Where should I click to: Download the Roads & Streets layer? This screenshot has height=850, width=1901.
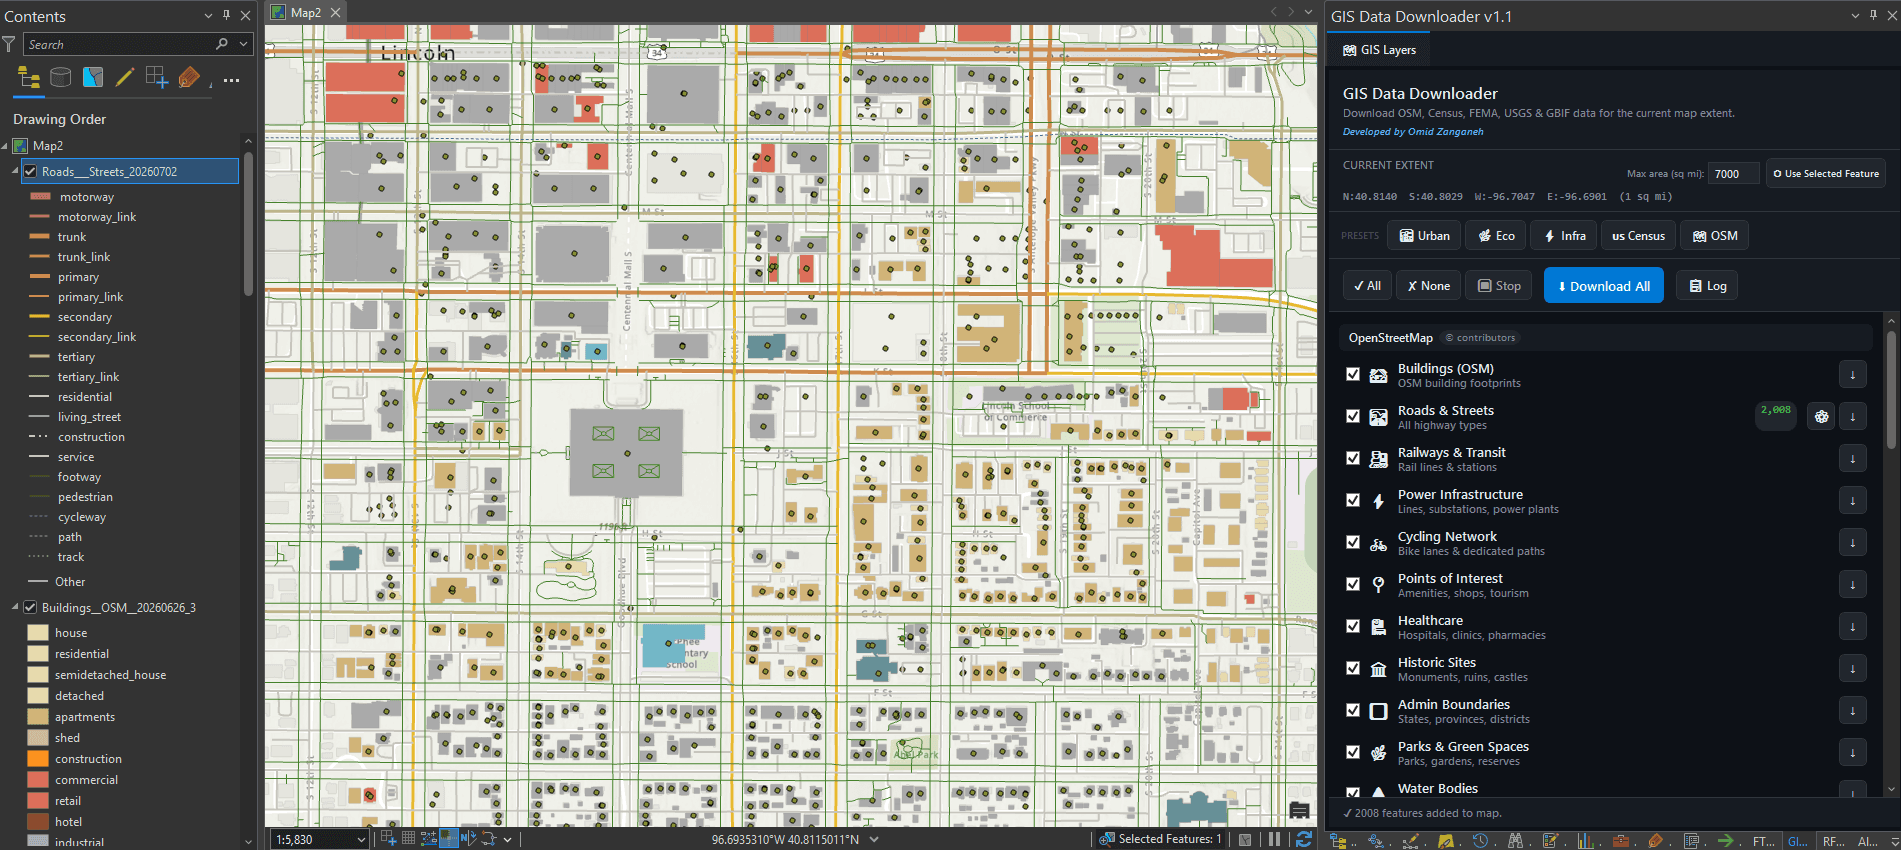point(1852,417)
